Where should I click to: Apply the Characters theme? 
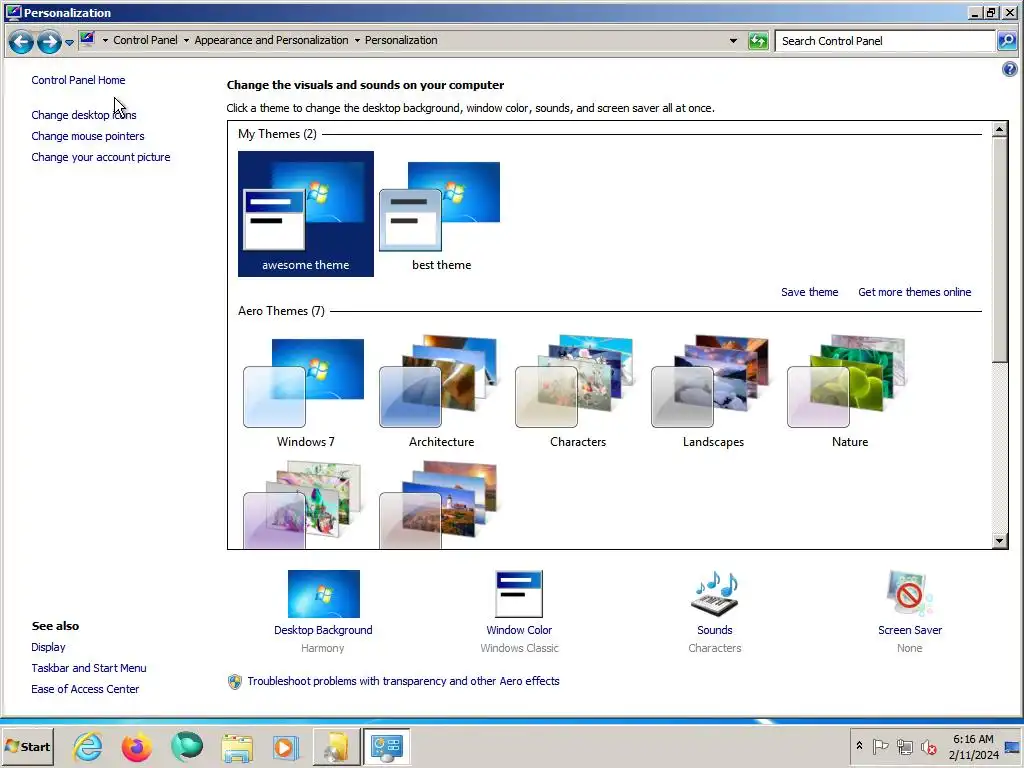pos(577,391)
